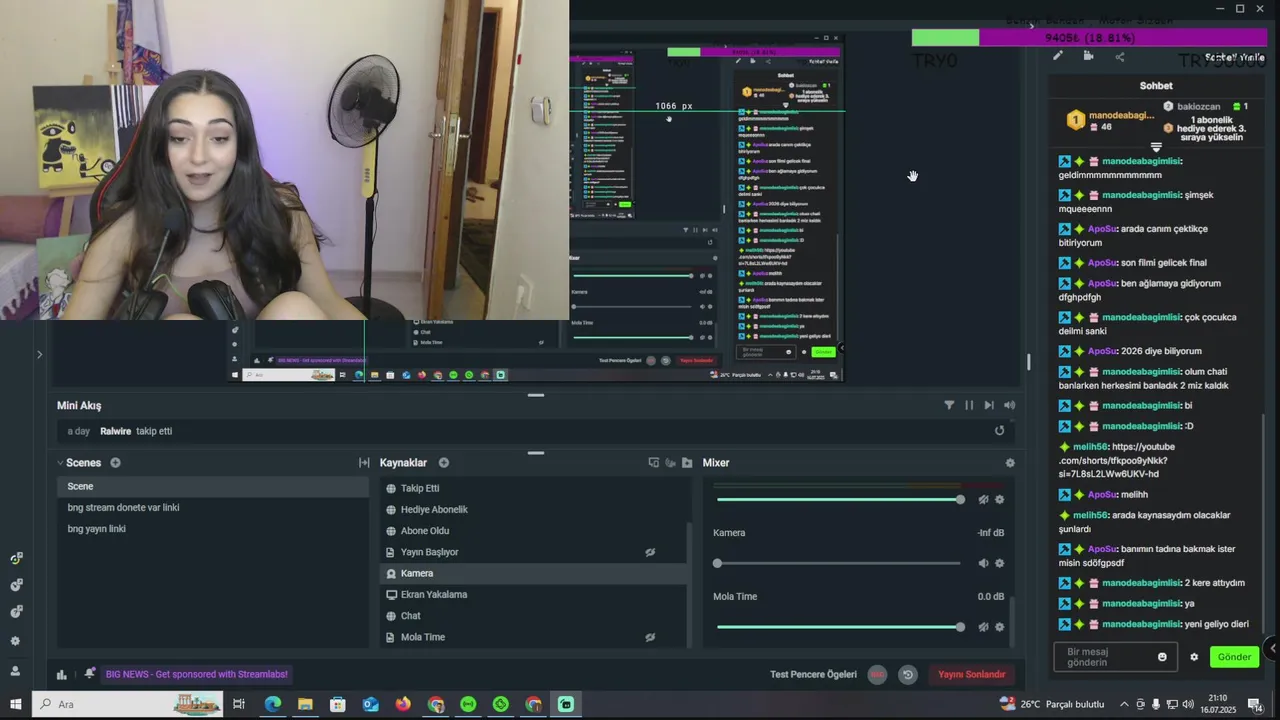Select the Kamera source

tap(533, 573)
